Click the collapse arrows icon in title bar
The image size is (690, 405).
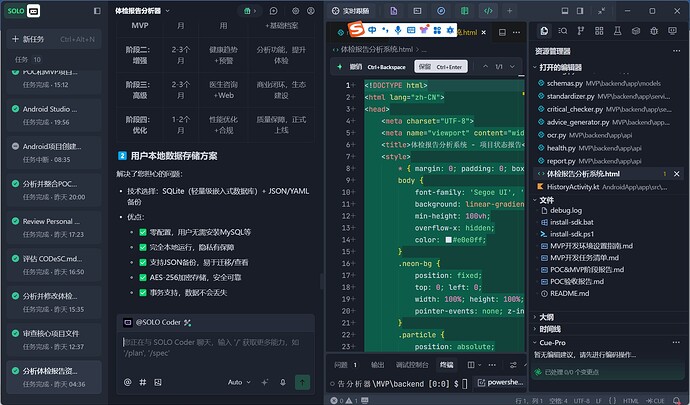(602, 11)
